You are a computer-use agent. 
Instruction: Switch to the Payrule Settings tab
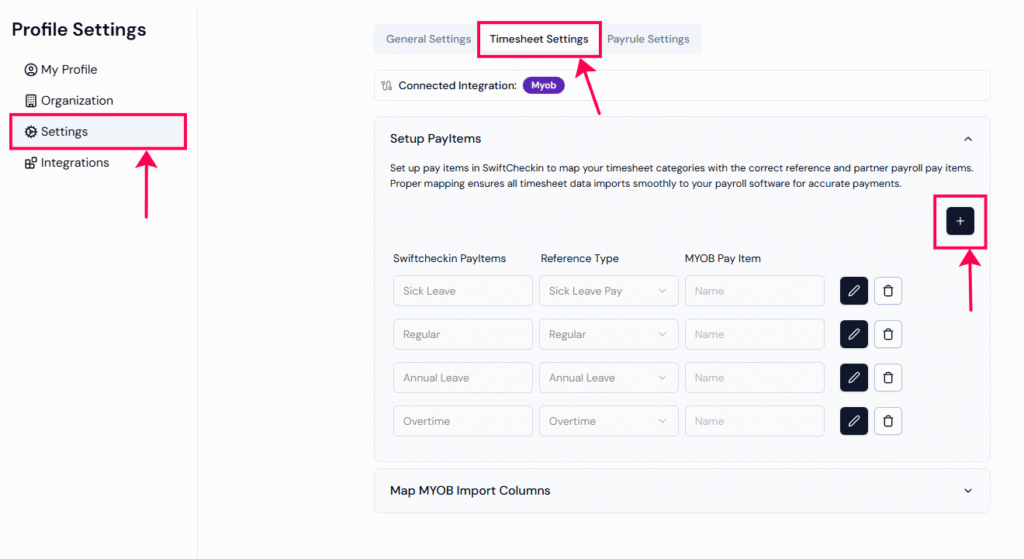[x=648, y=39]
